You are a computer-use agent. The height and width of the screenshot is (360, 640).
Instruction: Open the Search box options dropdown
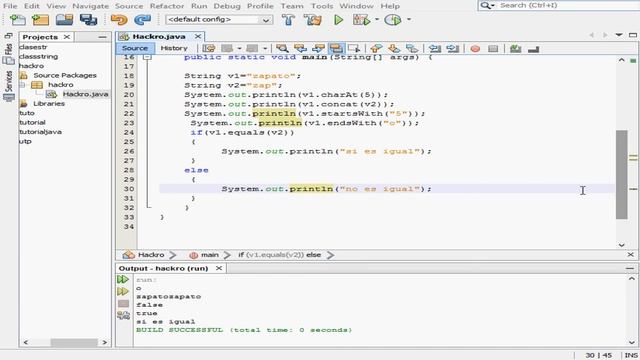487,5
